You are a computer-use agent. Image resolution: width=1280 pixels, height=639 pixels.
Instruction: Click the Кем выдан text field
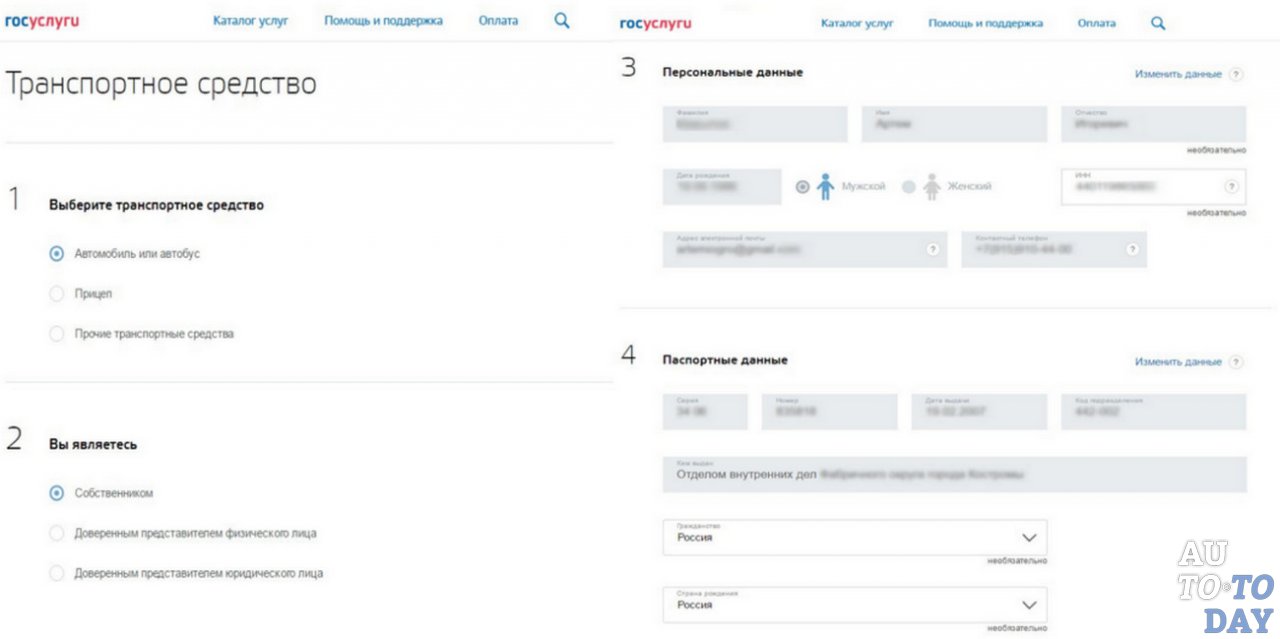(954, 475)
